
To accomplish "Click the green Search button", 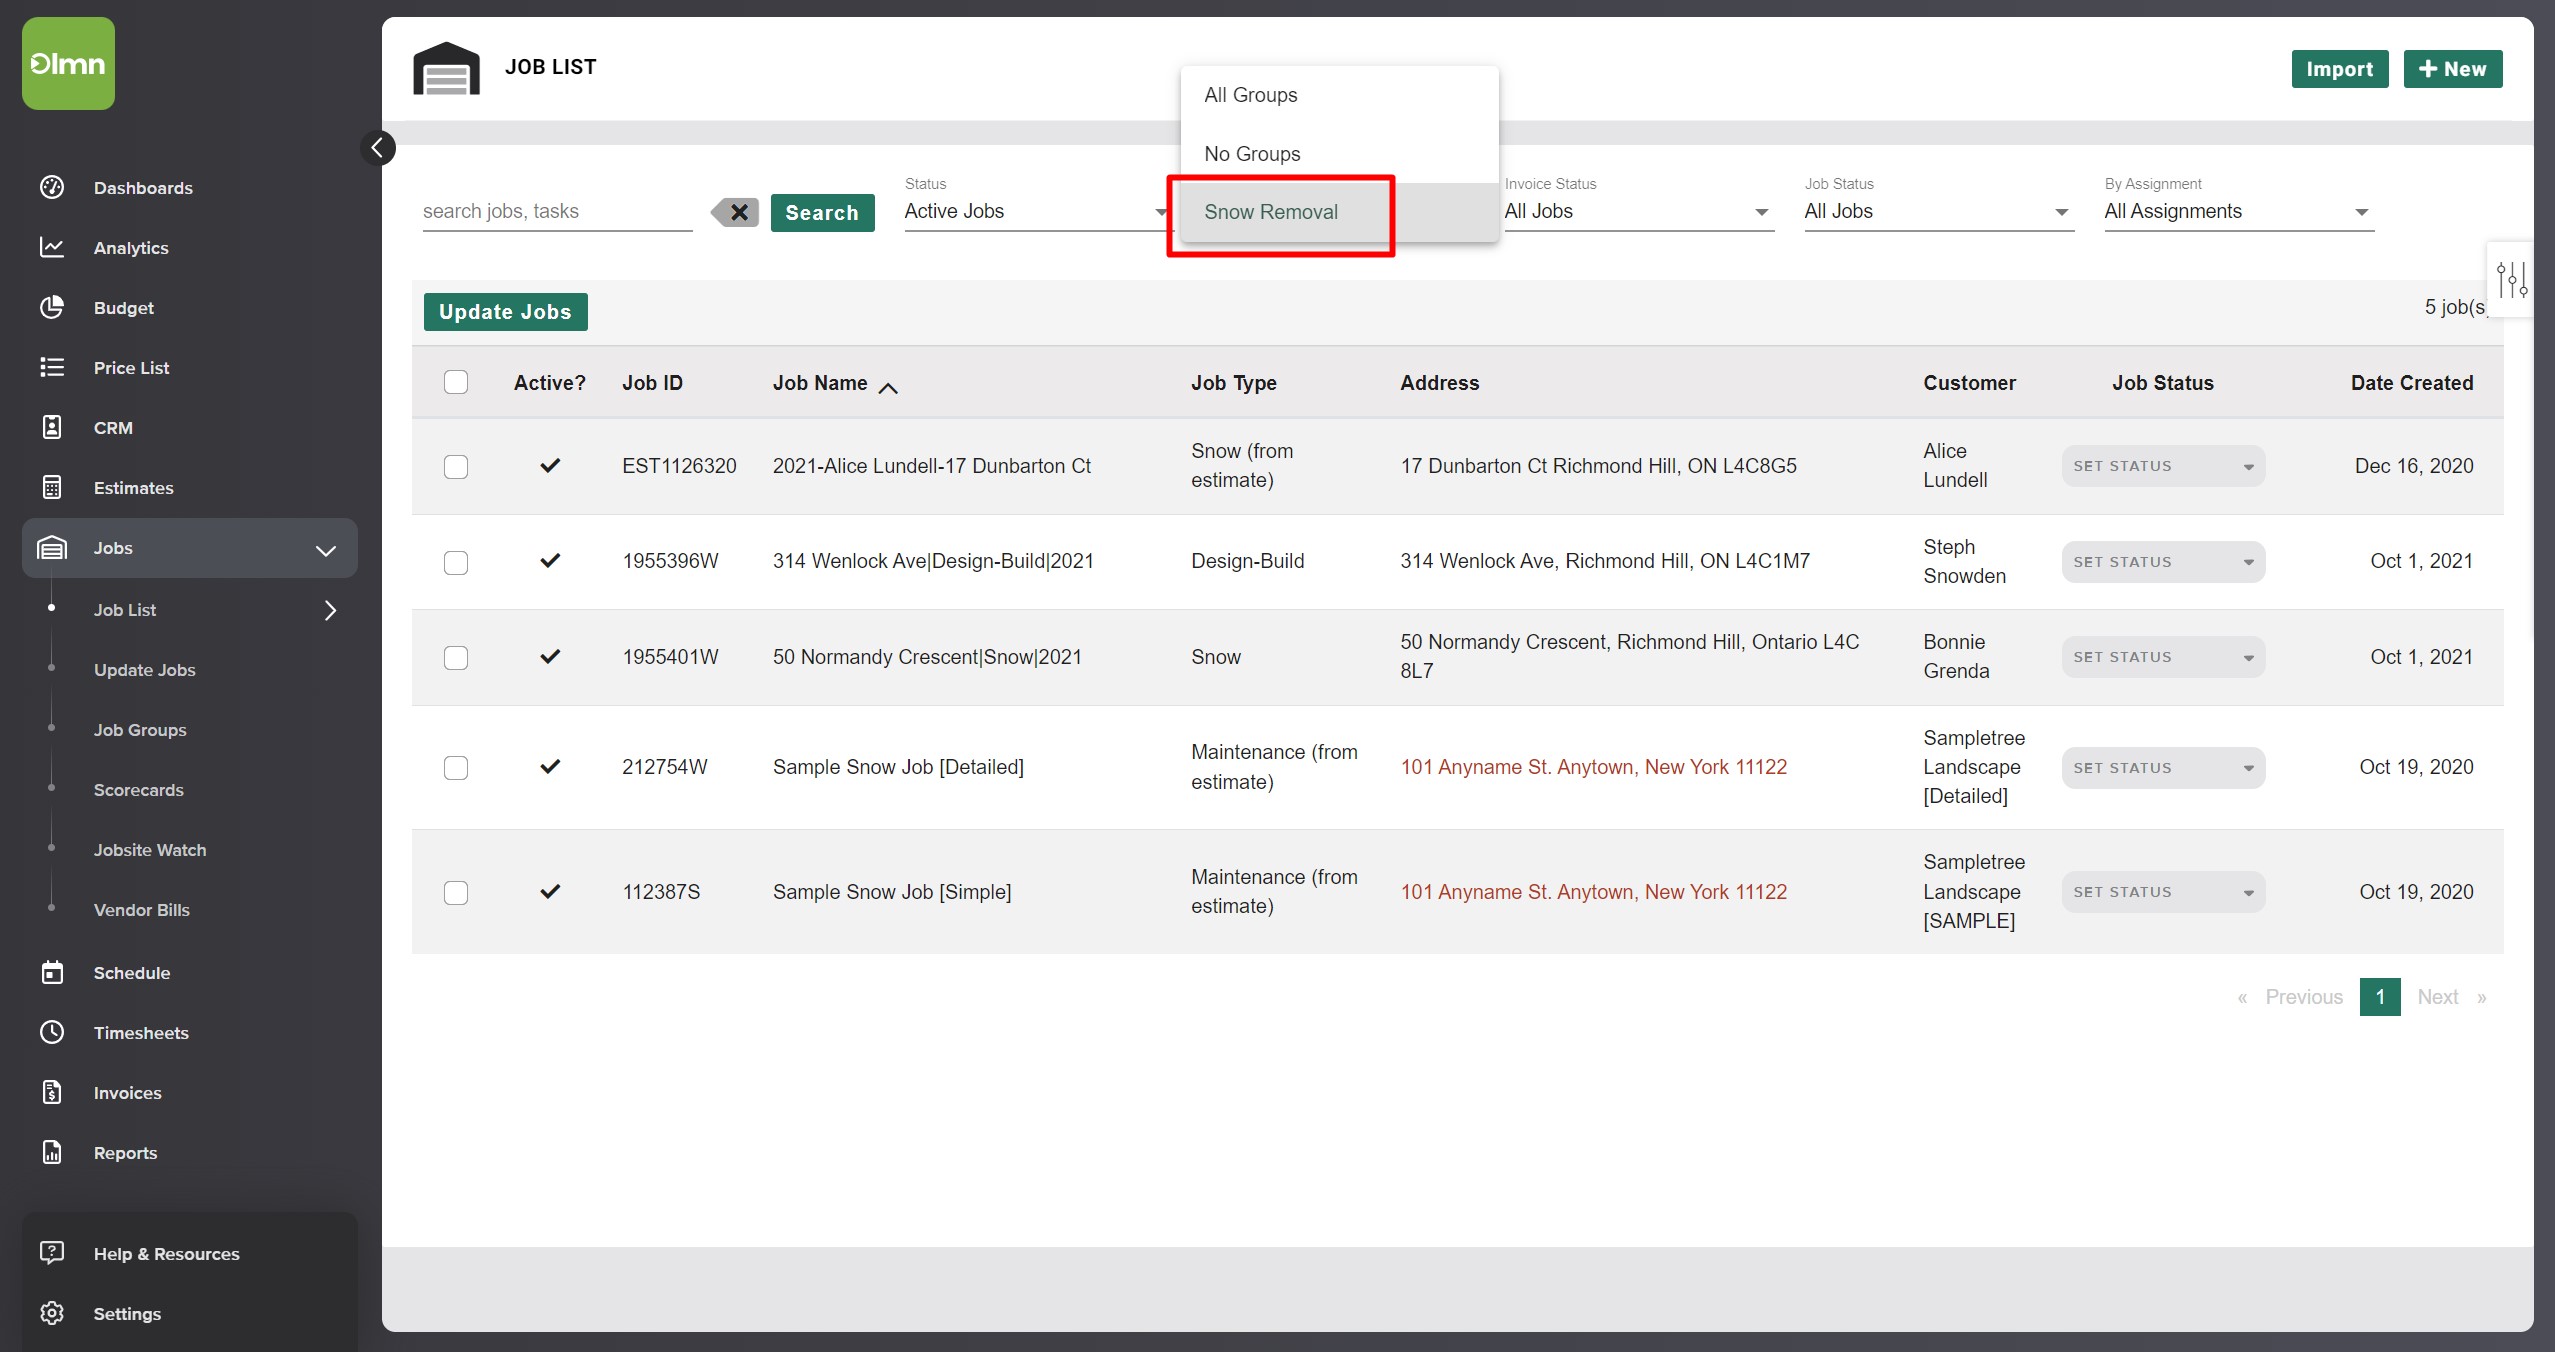I will [x=822, y=212].
